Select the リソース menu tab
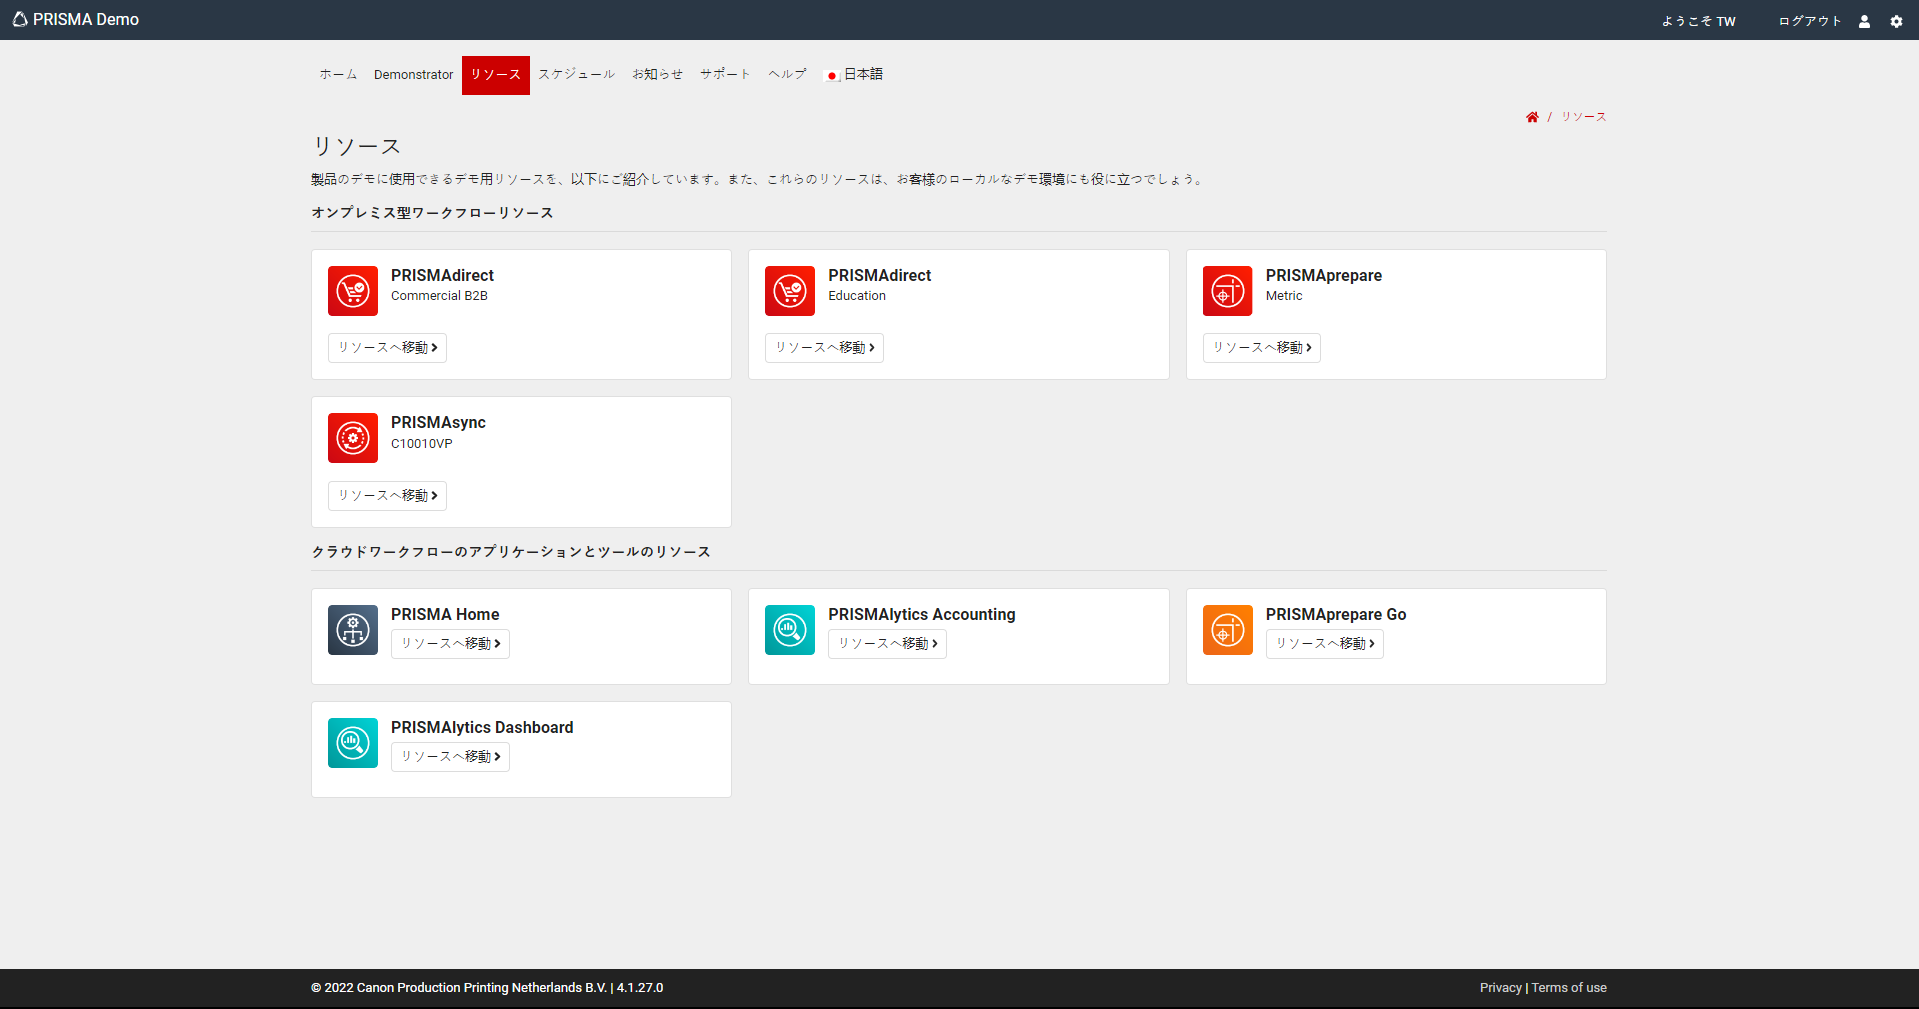Viewport: 1919px width, 1009px height. pyautogui.click(x=496, y=75)
